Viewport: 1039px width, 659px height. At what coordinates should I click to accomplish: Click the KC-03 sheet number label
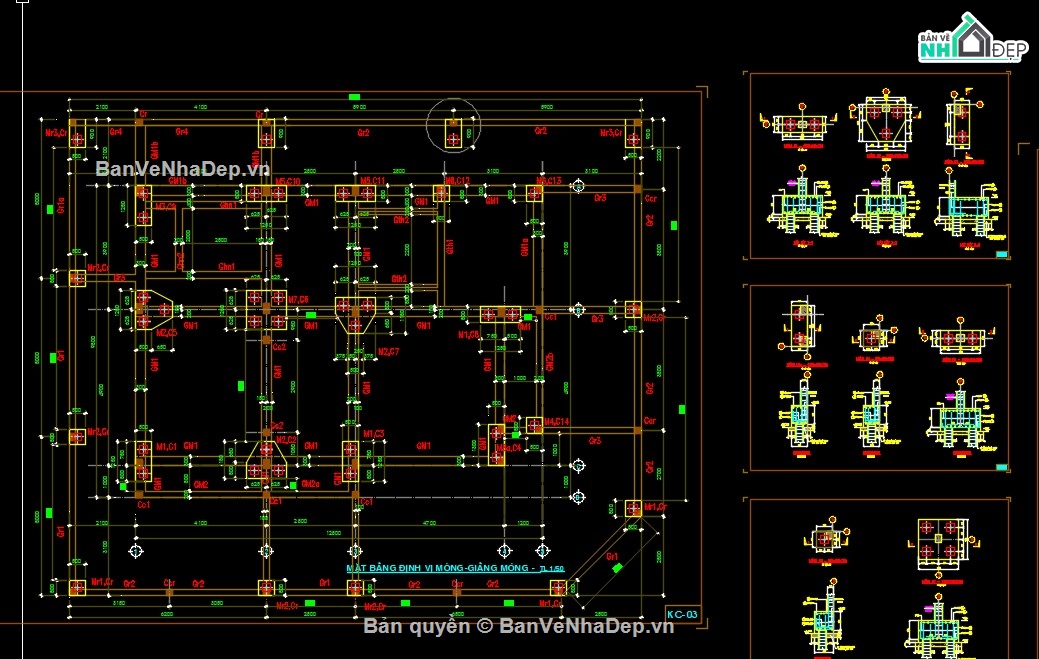[x=681, y=614]
